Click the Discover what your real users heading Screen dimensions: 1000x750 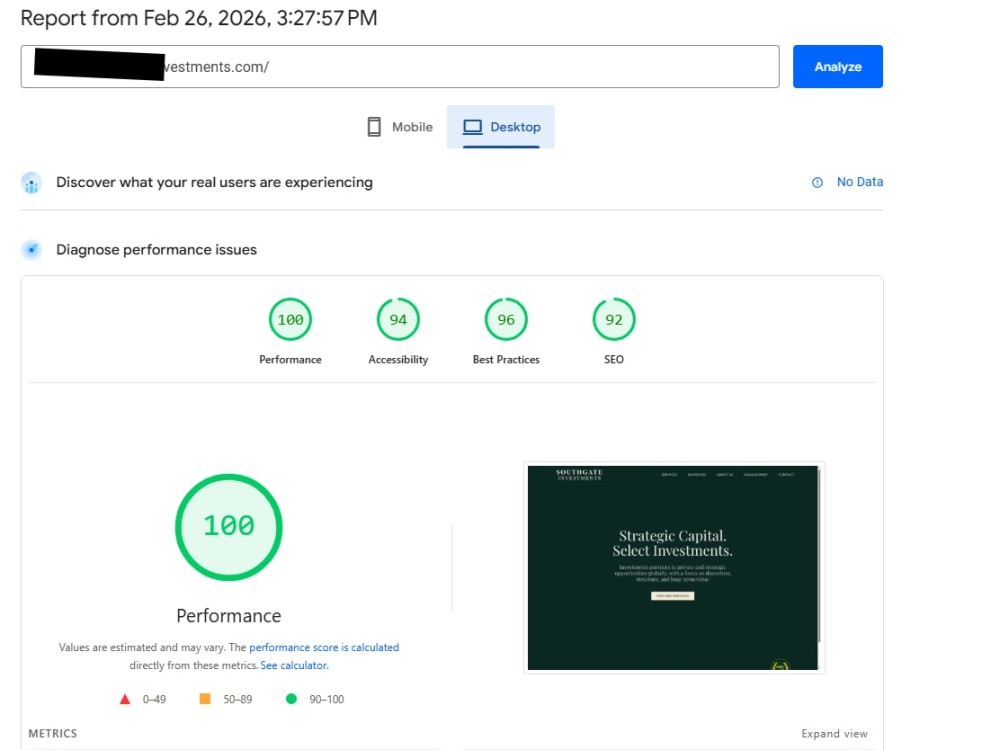click(214, 182)
